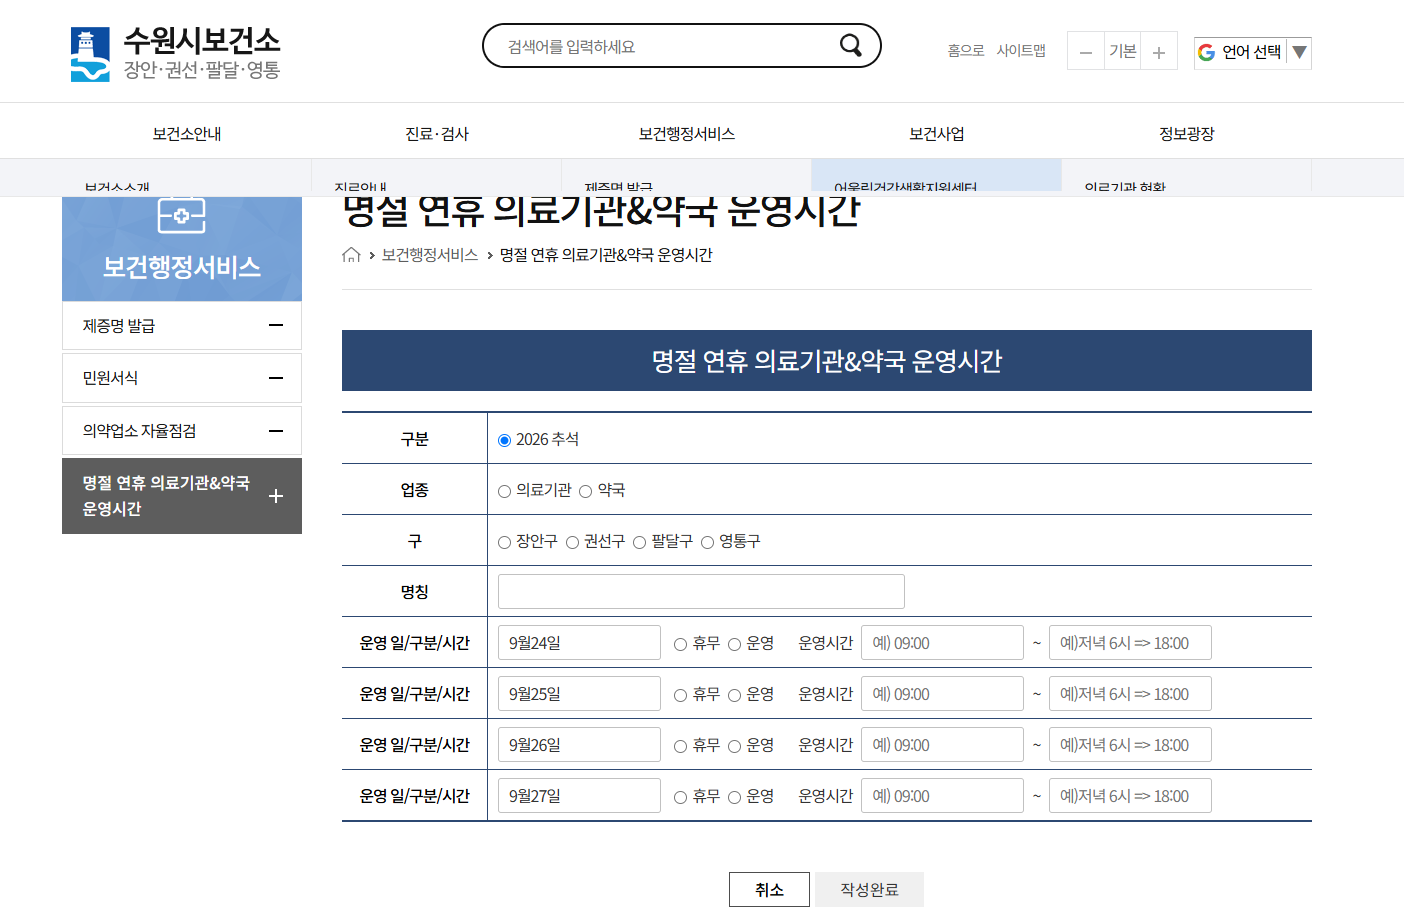Click the home breadcrumb icon
The image size is (1404, 917).
pyautogui.click(x=351, y=255)
